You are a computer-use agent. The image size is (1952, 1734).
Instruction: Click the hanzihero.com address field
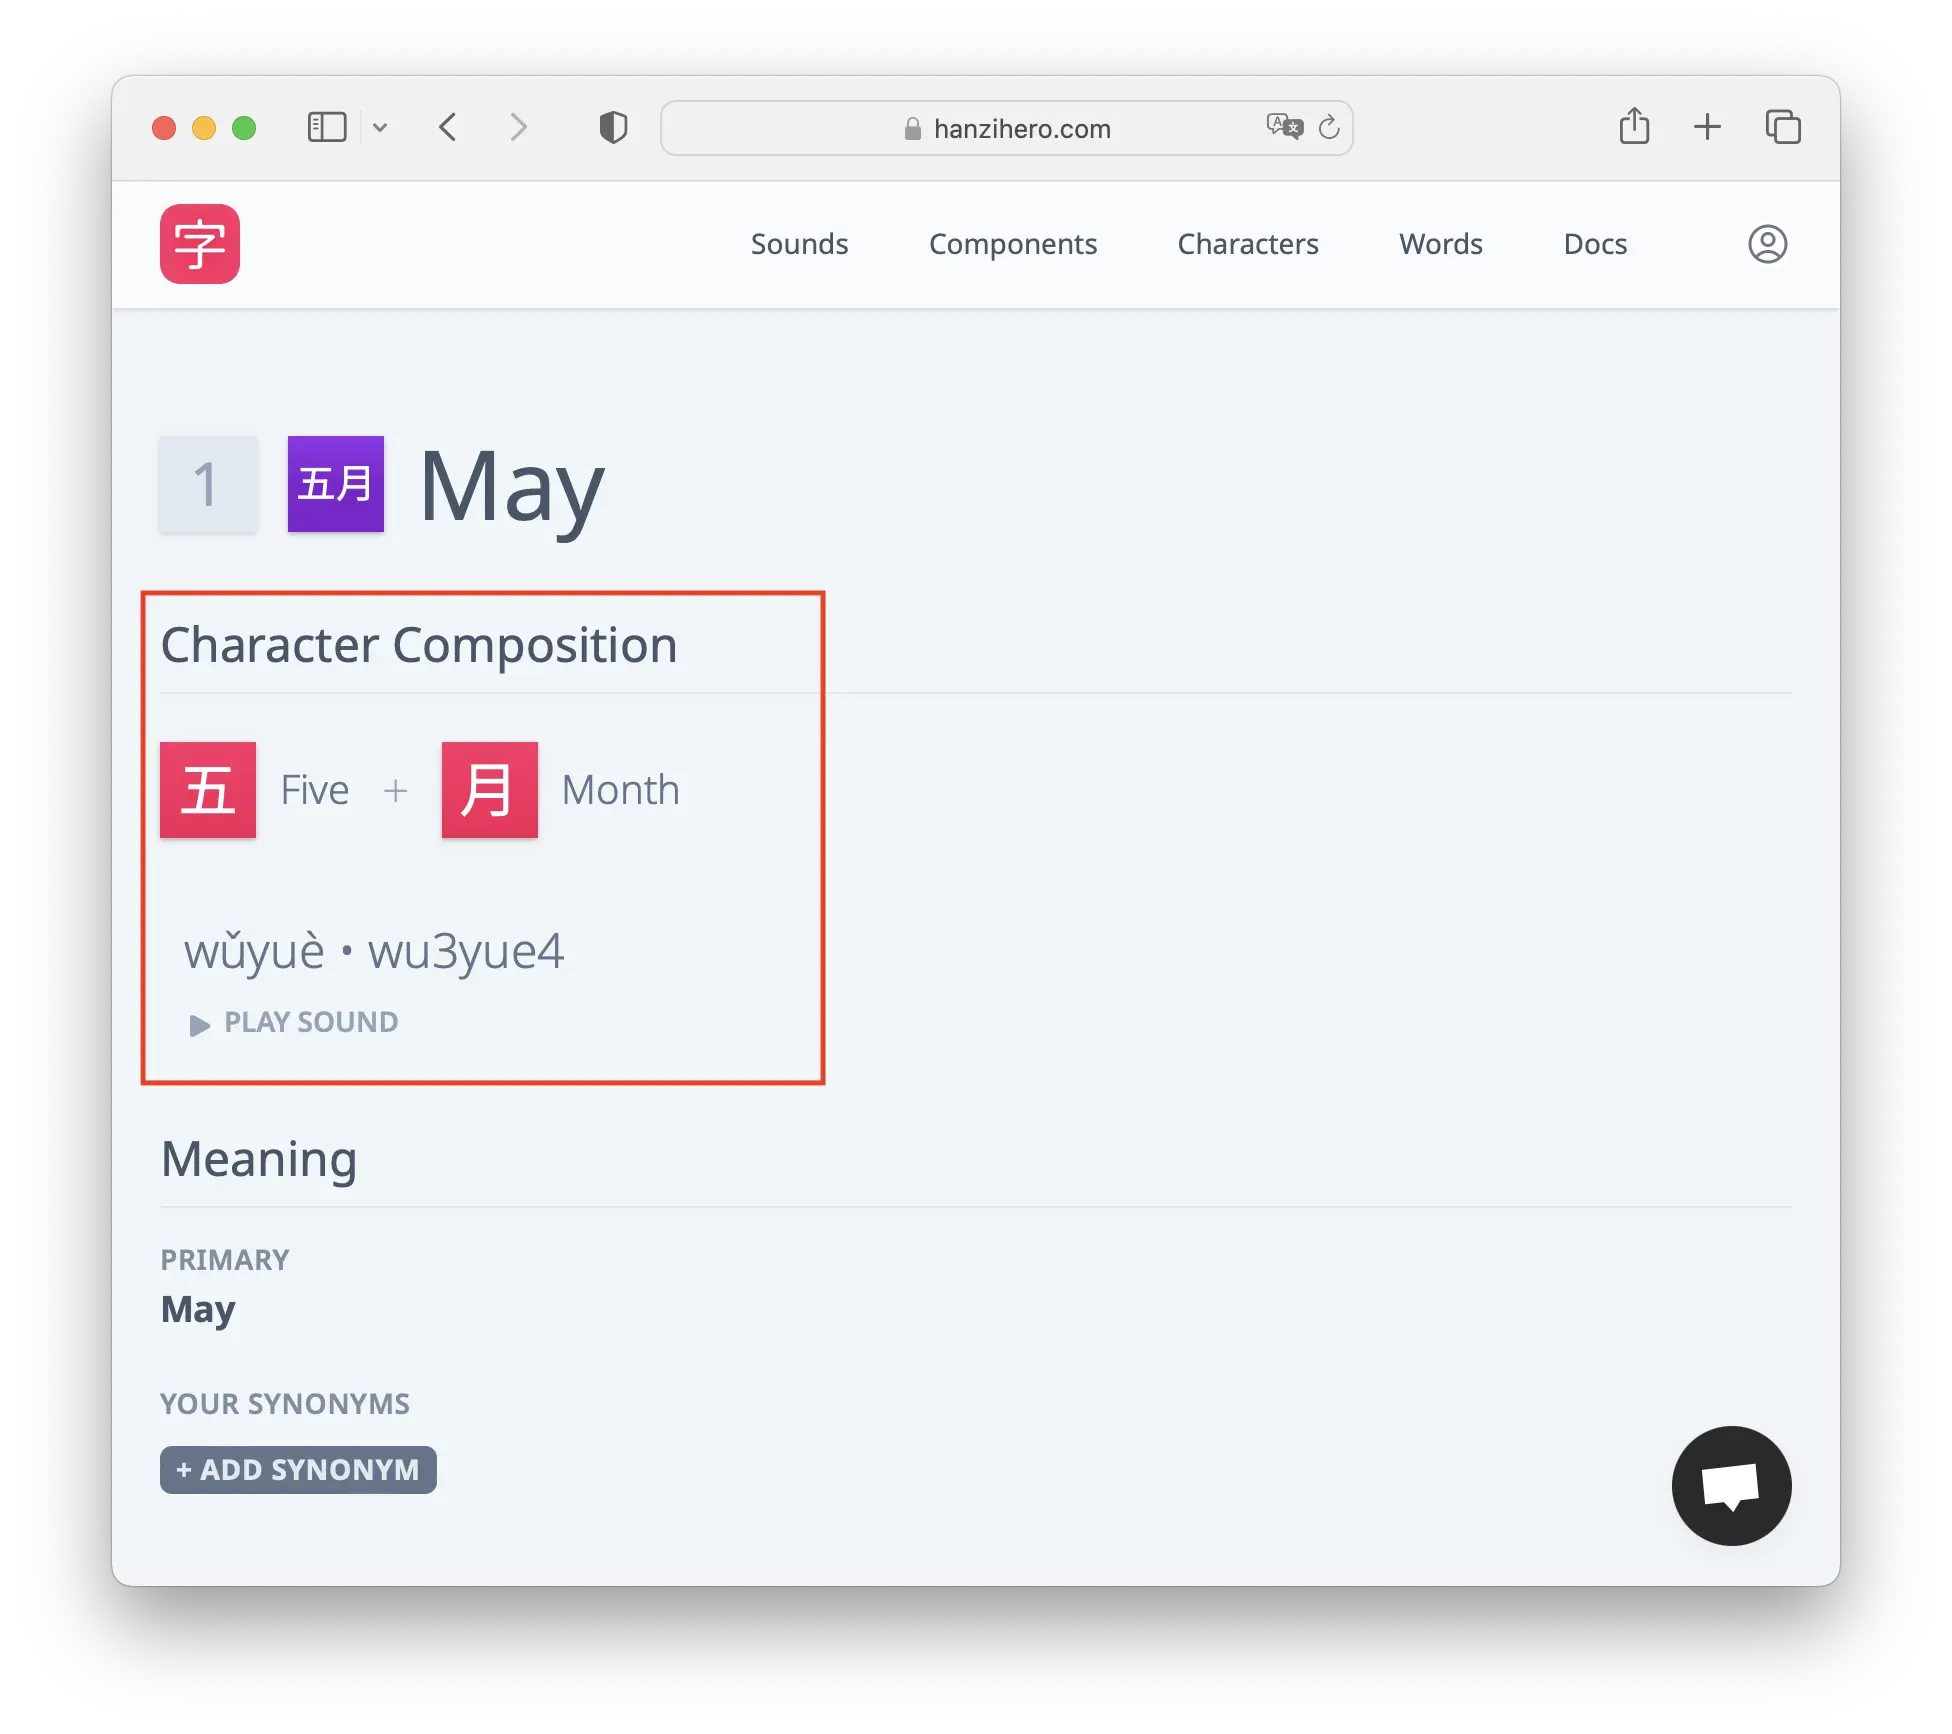pos(1007,128)
